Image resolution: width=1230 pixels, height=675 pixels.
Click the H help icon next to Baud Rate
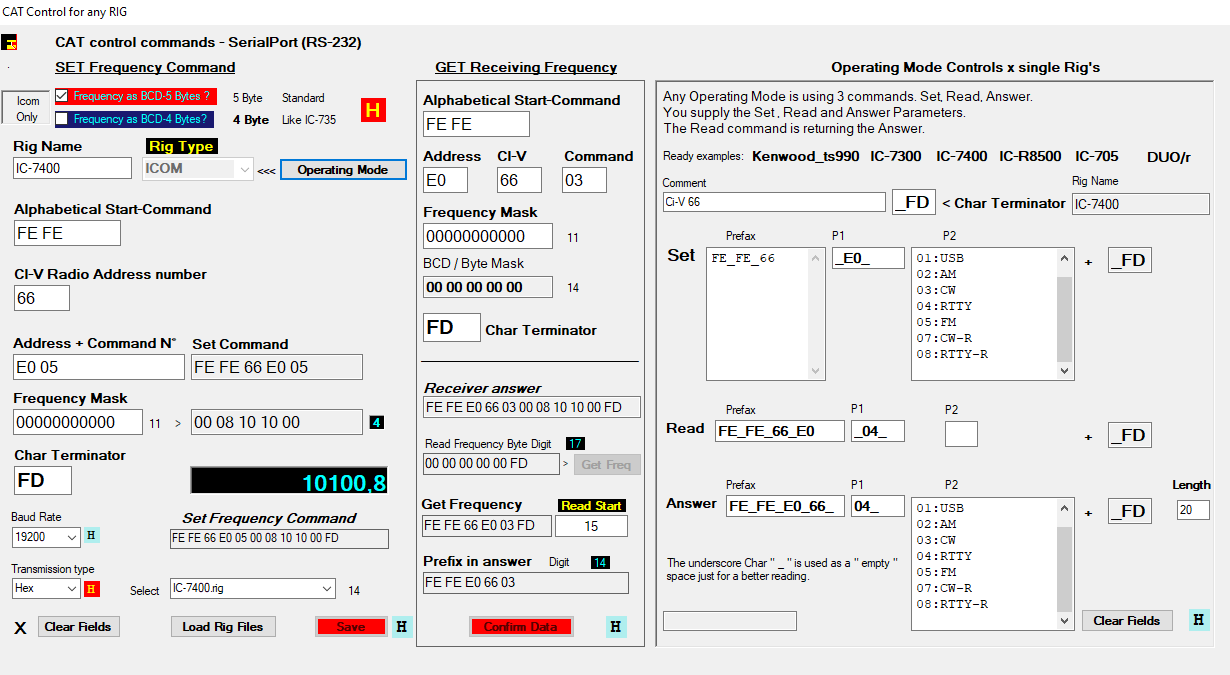[x=92, y=536]
